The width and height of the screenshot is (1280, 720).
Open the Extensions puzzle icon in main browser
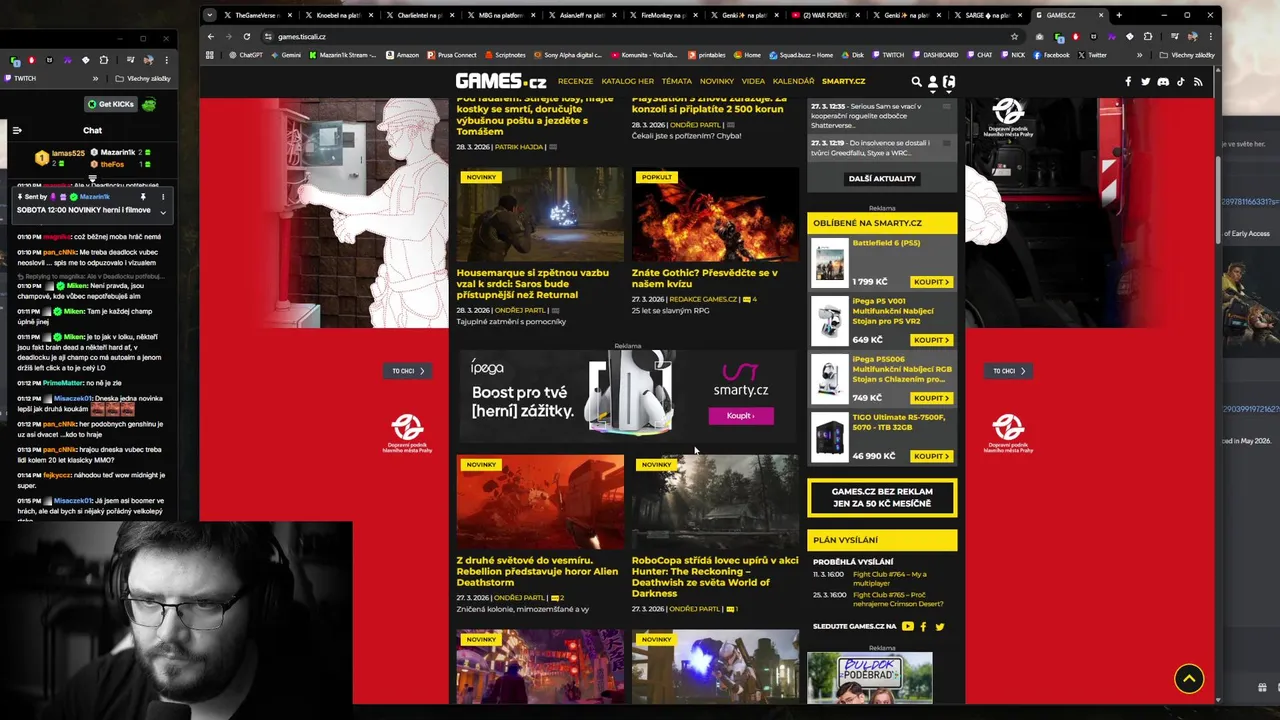(x=1147, y=36)
